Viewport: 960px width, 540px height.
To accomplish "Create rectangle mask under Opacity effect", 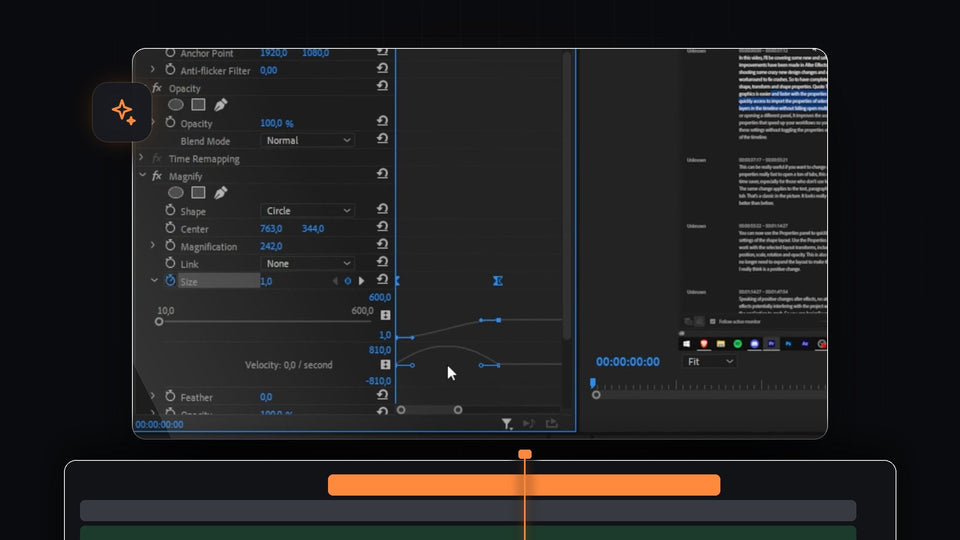I will coord(198,105).
